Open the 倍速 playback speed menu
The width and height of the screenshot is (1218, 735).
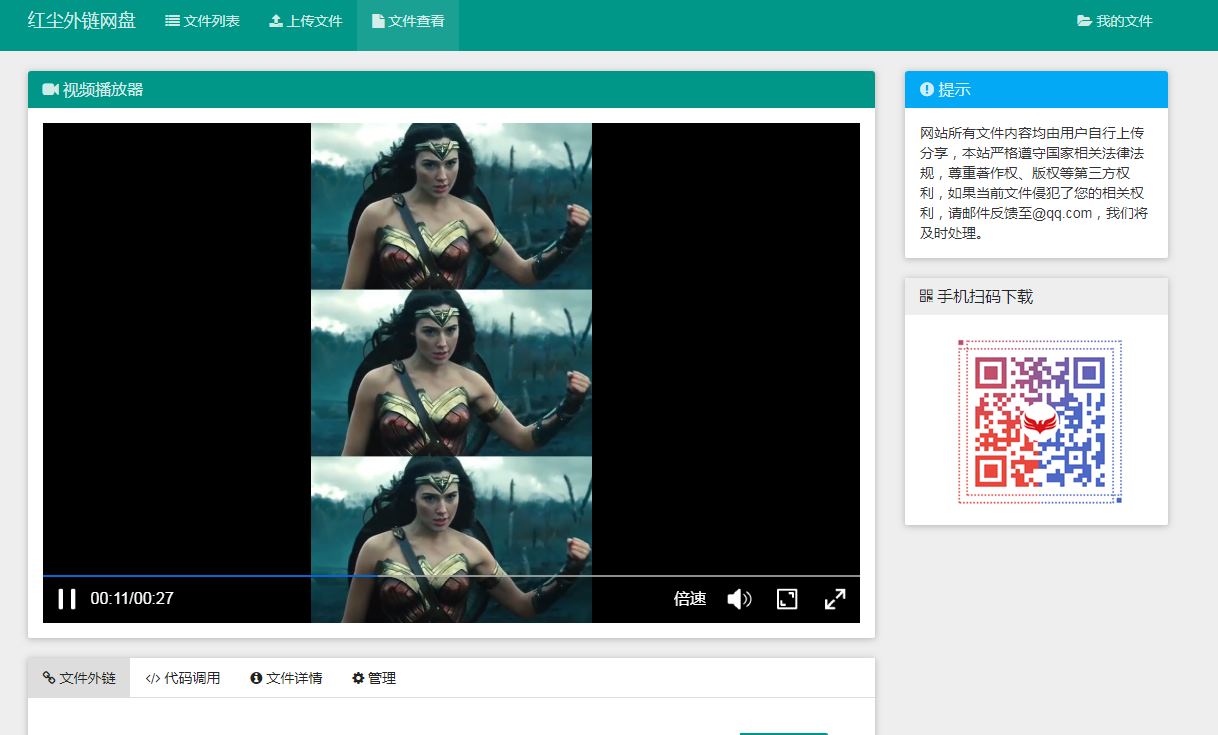690,599
